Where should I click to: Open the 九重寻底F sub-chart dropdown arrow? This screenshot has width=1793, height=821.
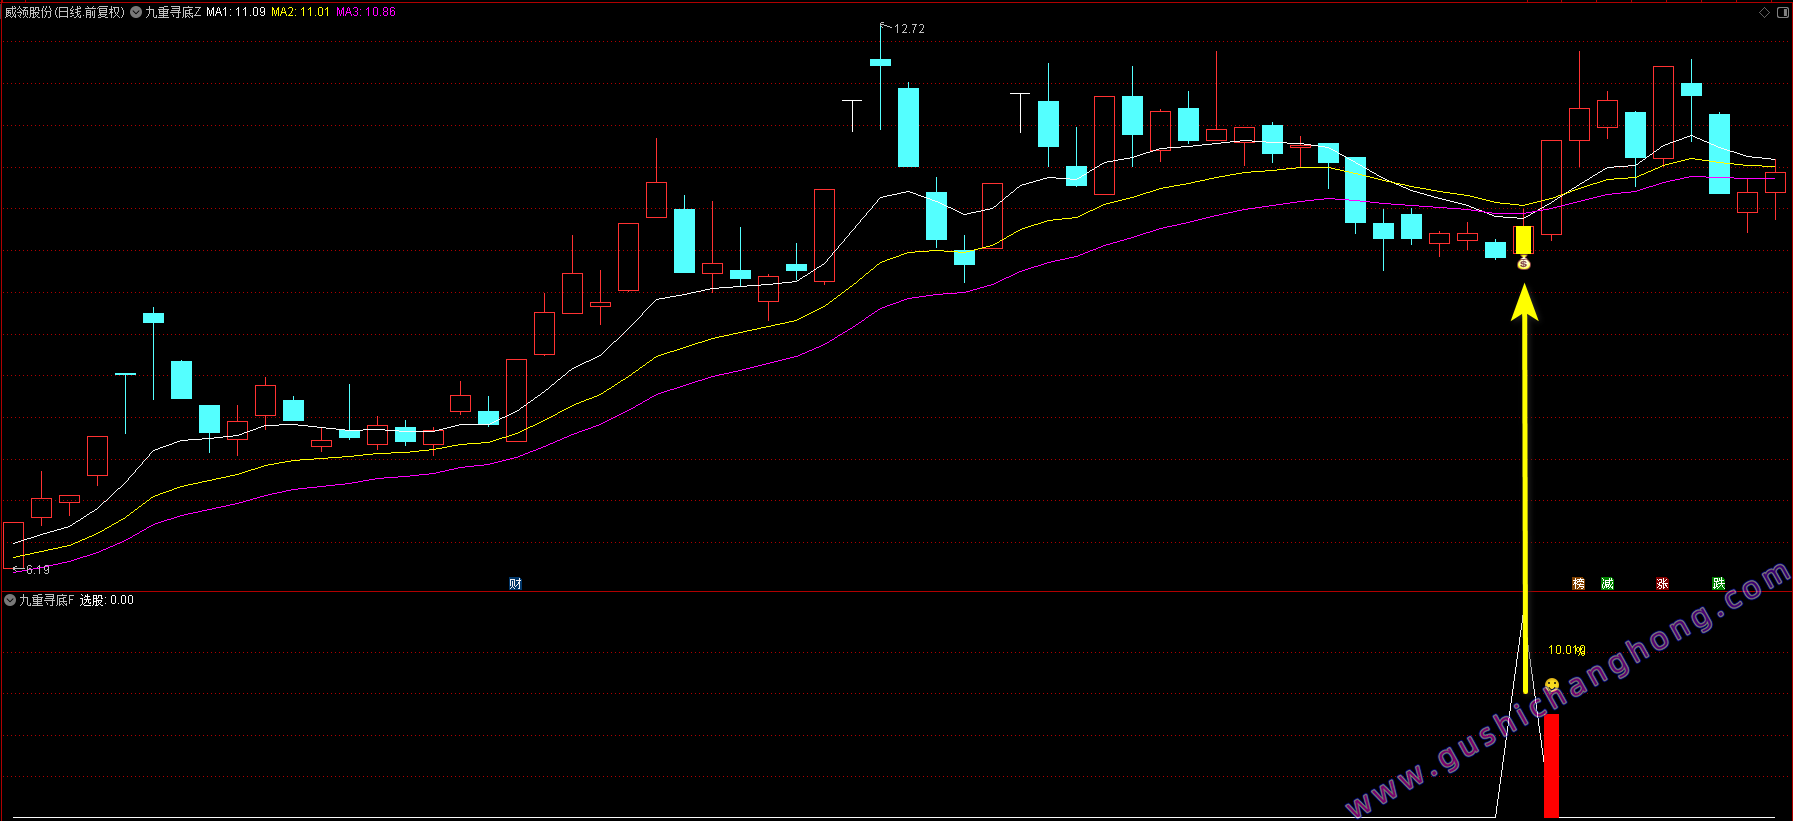10,600
